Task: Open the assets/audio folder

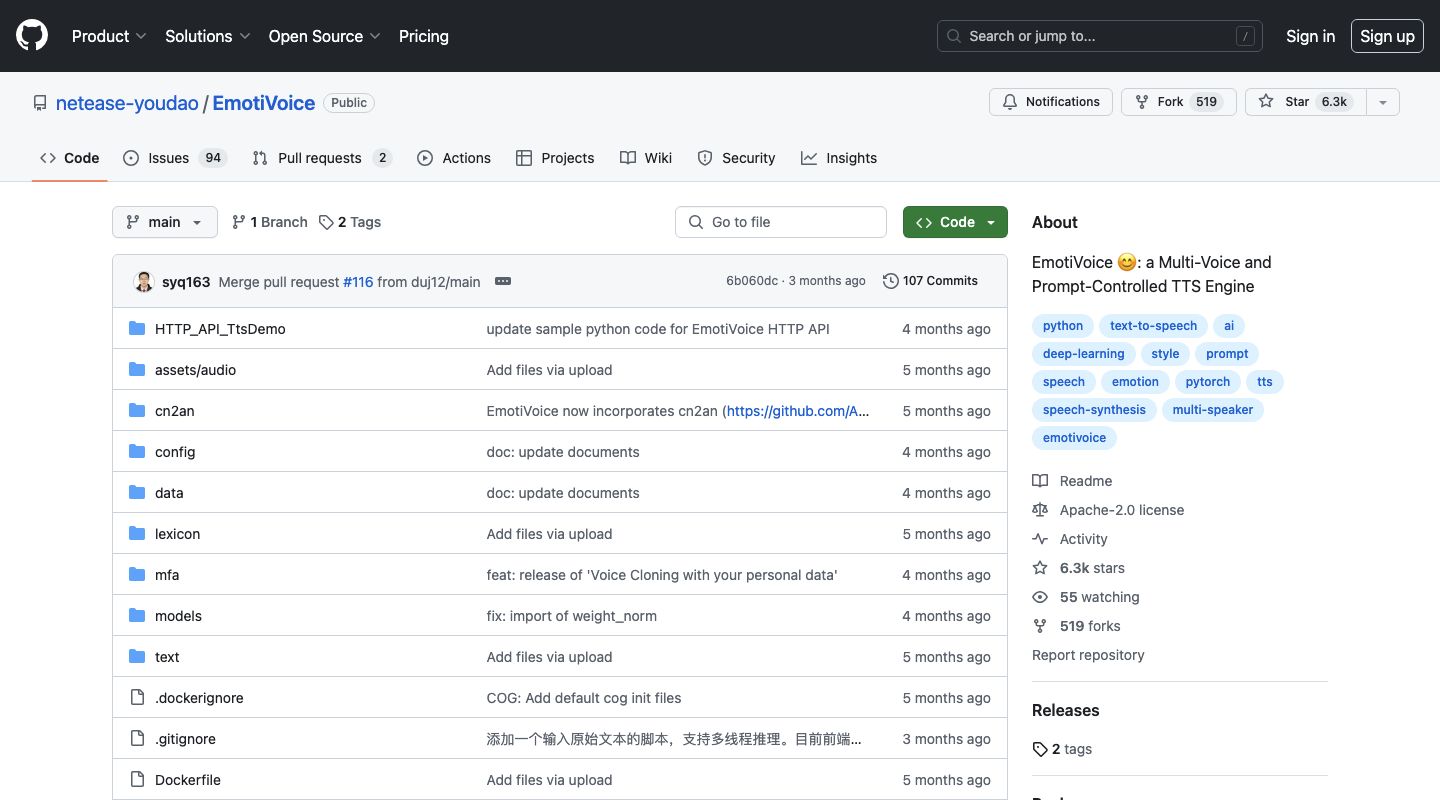Action: [195, 370]
